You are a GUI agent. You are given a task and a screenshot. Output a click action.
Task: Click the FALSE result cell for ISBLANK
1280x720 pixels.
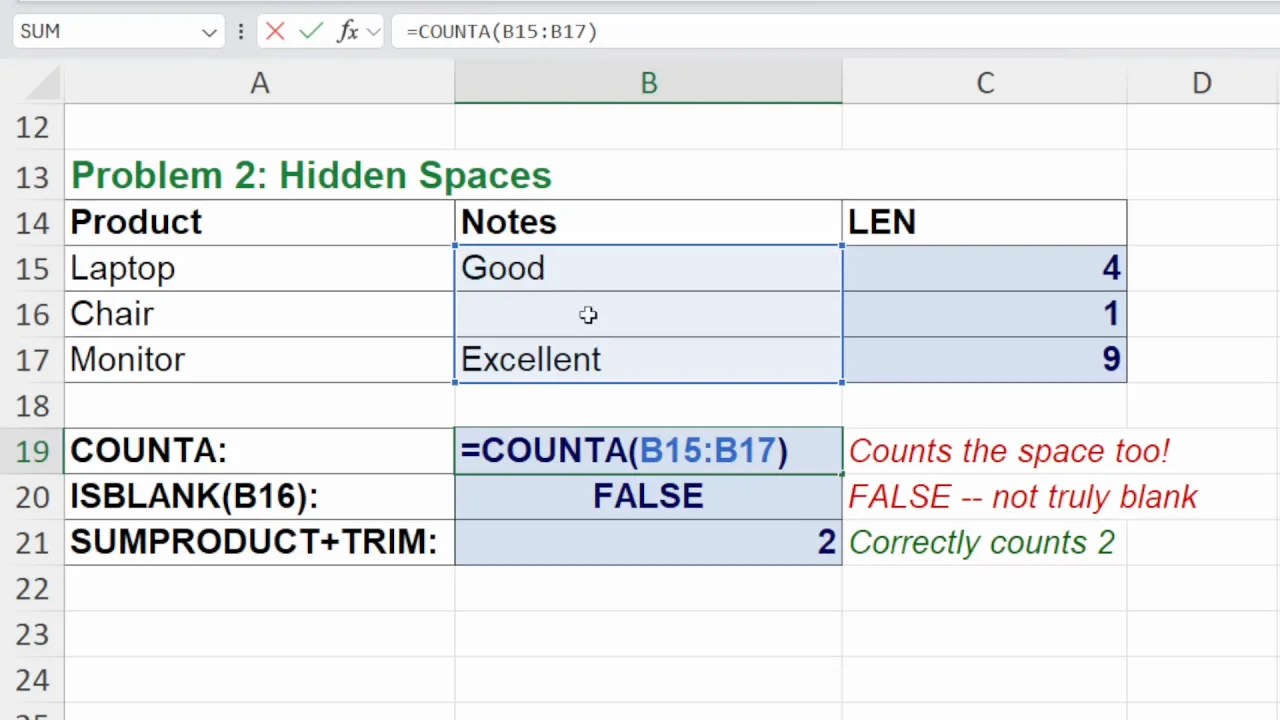(648, 497)
